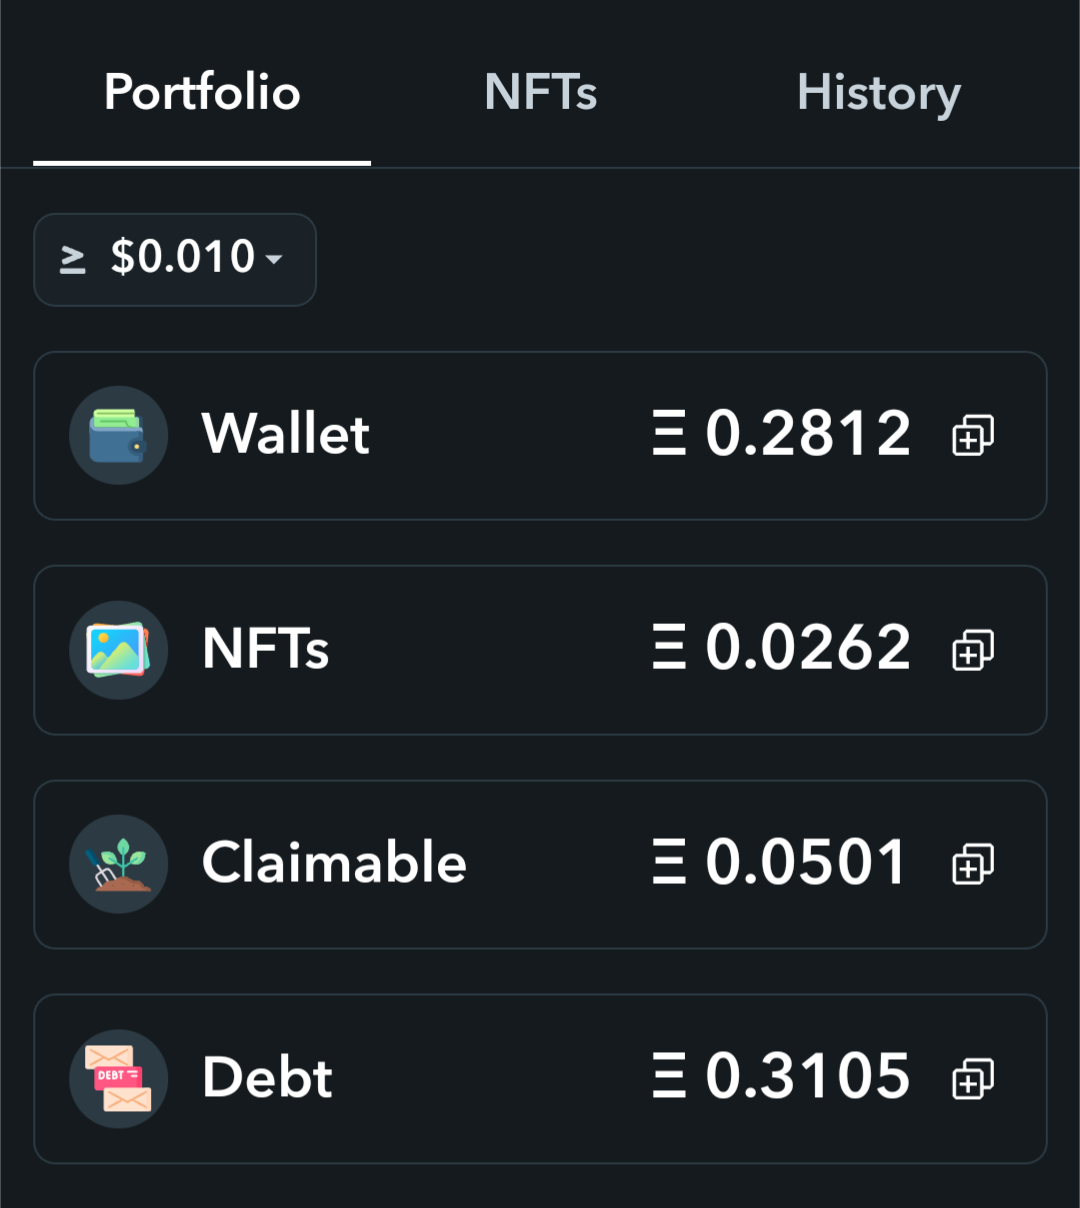Expand the Debt row plus icon

click(973, 1079)
